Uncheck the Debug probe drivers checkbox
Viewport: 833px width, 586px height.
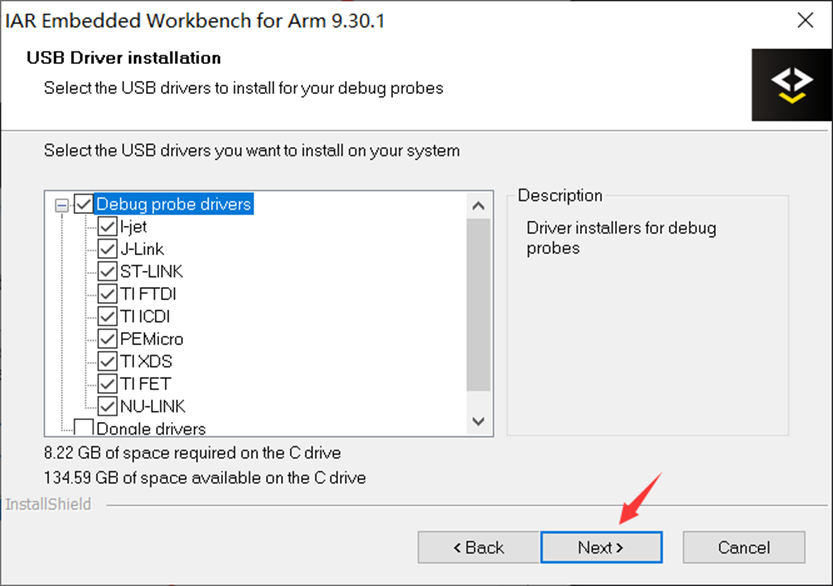pyautogui.click(x=84, y=204)
